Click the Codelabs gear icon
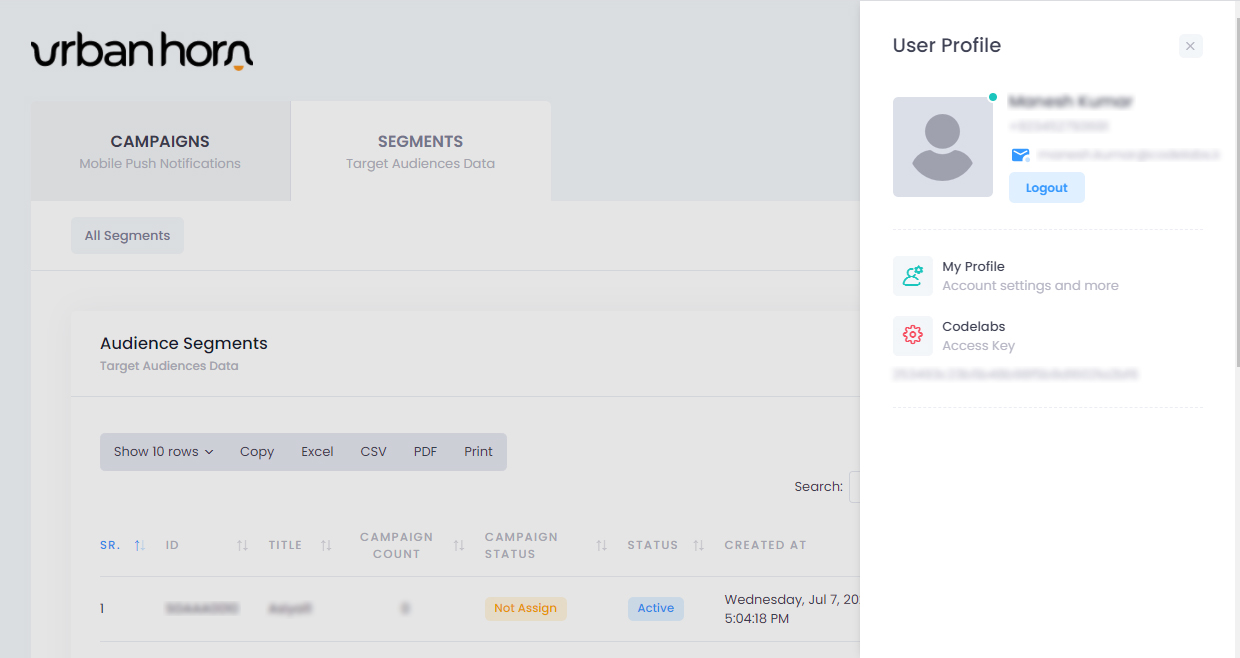This screenshot has height=658, width=1240. (912, 336)
